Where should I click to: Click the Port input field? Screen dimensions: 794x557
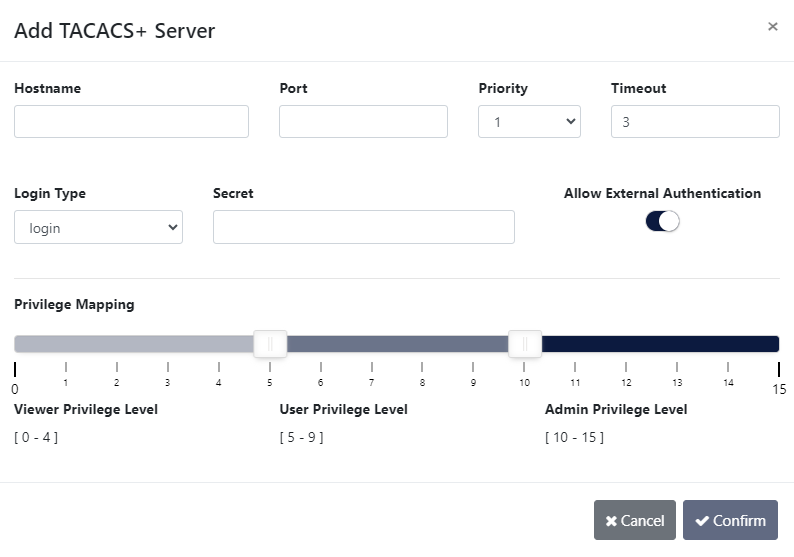tap(363, 122)
